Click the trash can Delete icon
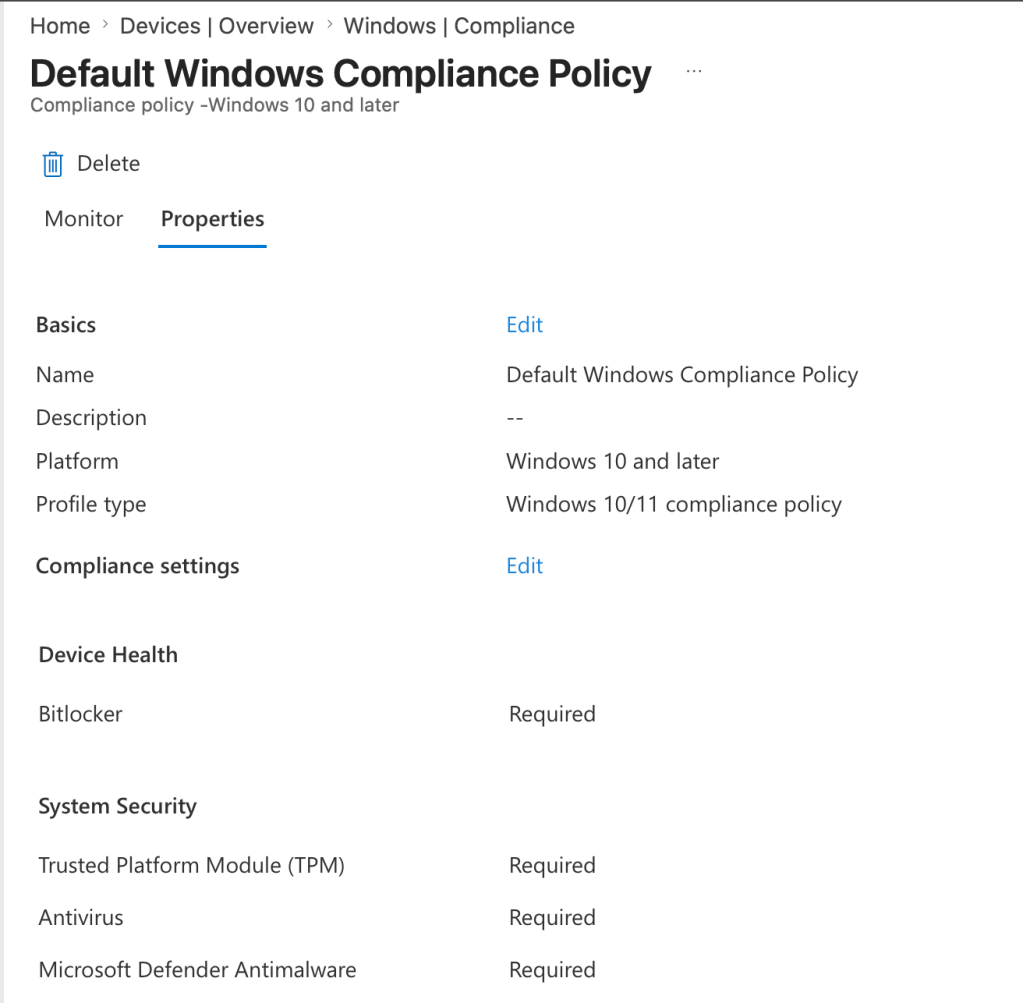Screen dimensions: 1023x1003 pos(53,164)
